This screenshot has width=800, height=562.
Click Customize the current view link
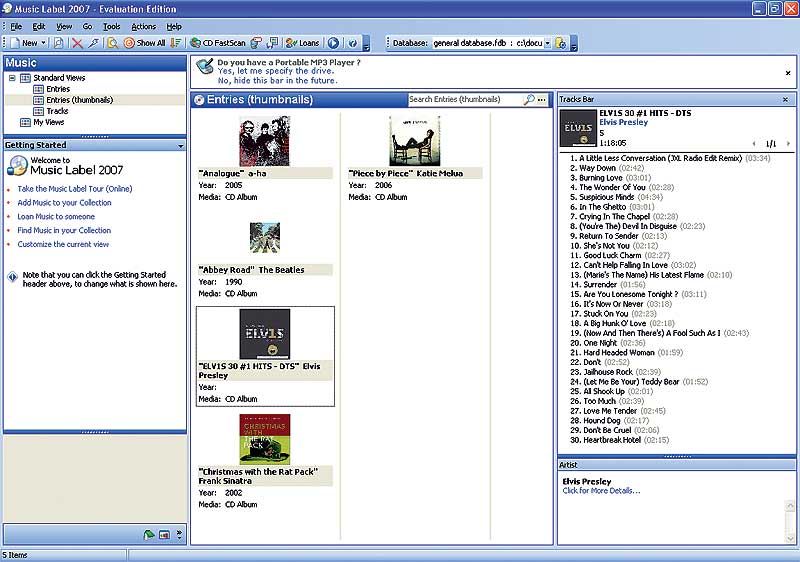pos(63,244)
